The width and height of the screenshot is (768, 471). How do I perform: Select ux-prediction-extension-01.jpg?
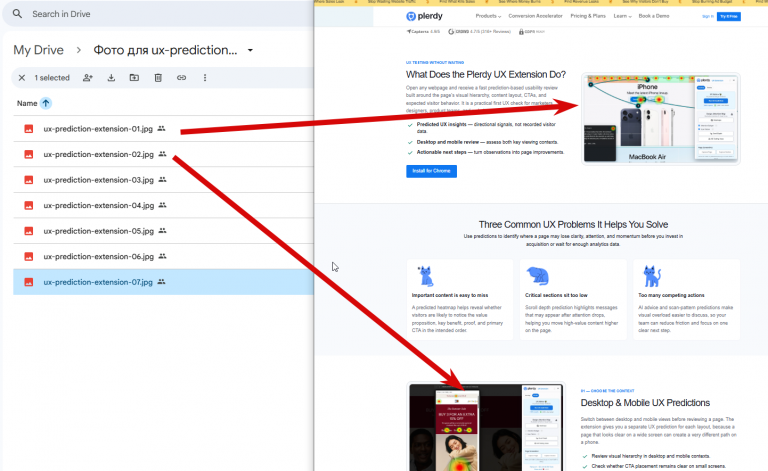pyautogui.click(x=164, y=129)
